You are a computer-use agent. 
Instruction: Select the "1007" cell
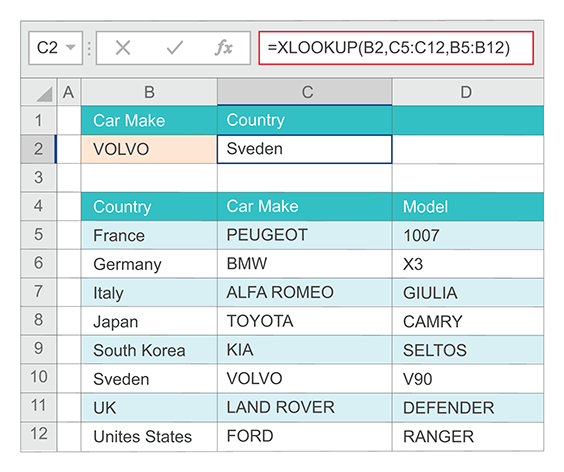(x=468, y=235)
